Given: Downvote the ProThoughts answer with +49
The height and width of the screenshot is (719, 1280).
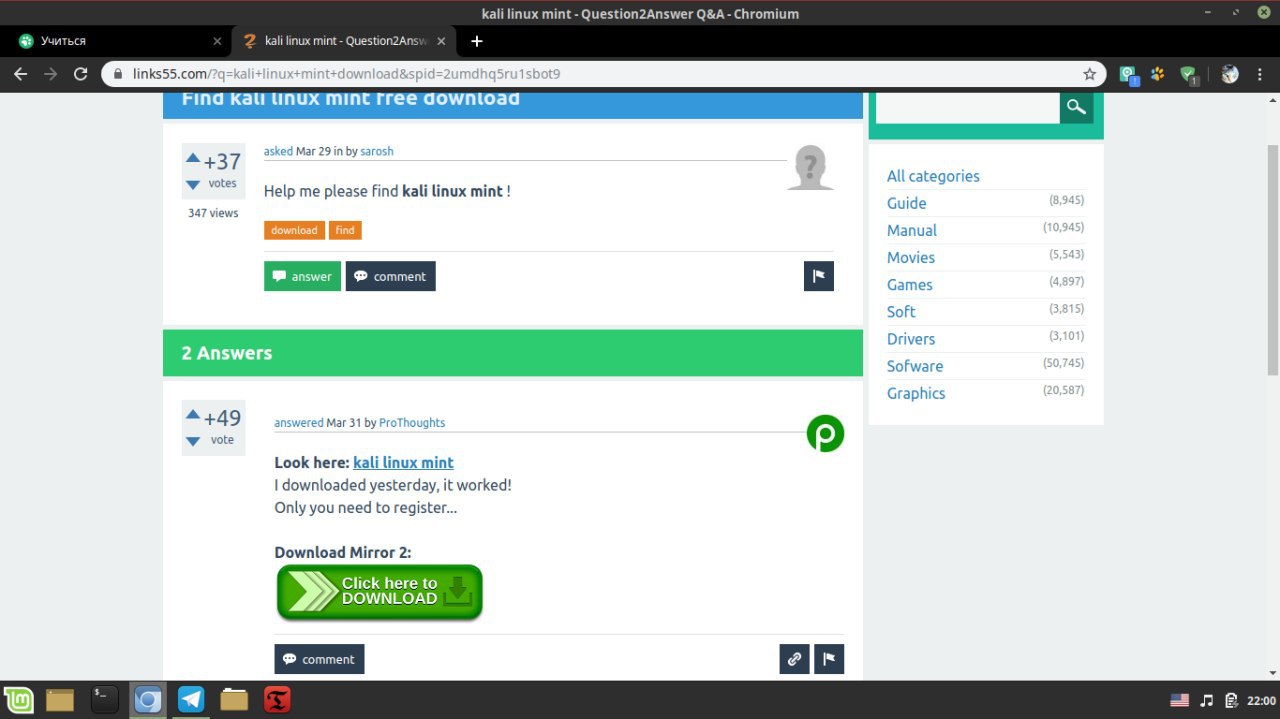Looking at the screenshot, I should (193, 441).
